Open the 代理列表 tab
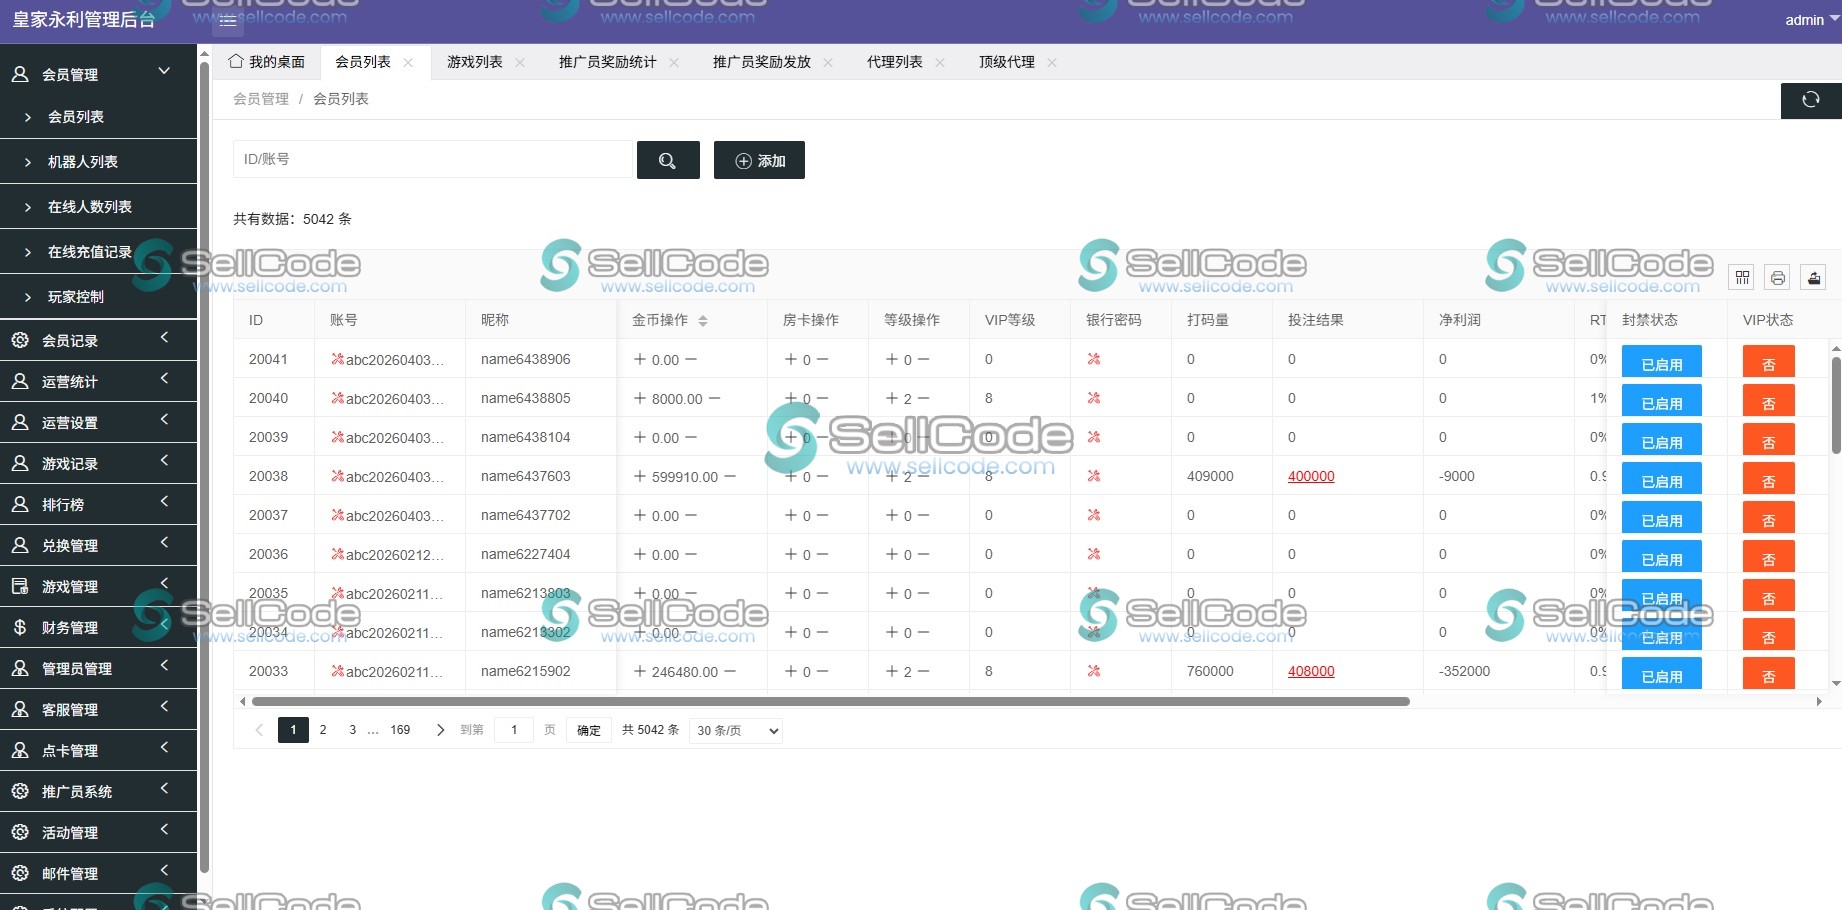Viewport: 1842px width, 910px height. pyautogui.click(x=895, y=61)
